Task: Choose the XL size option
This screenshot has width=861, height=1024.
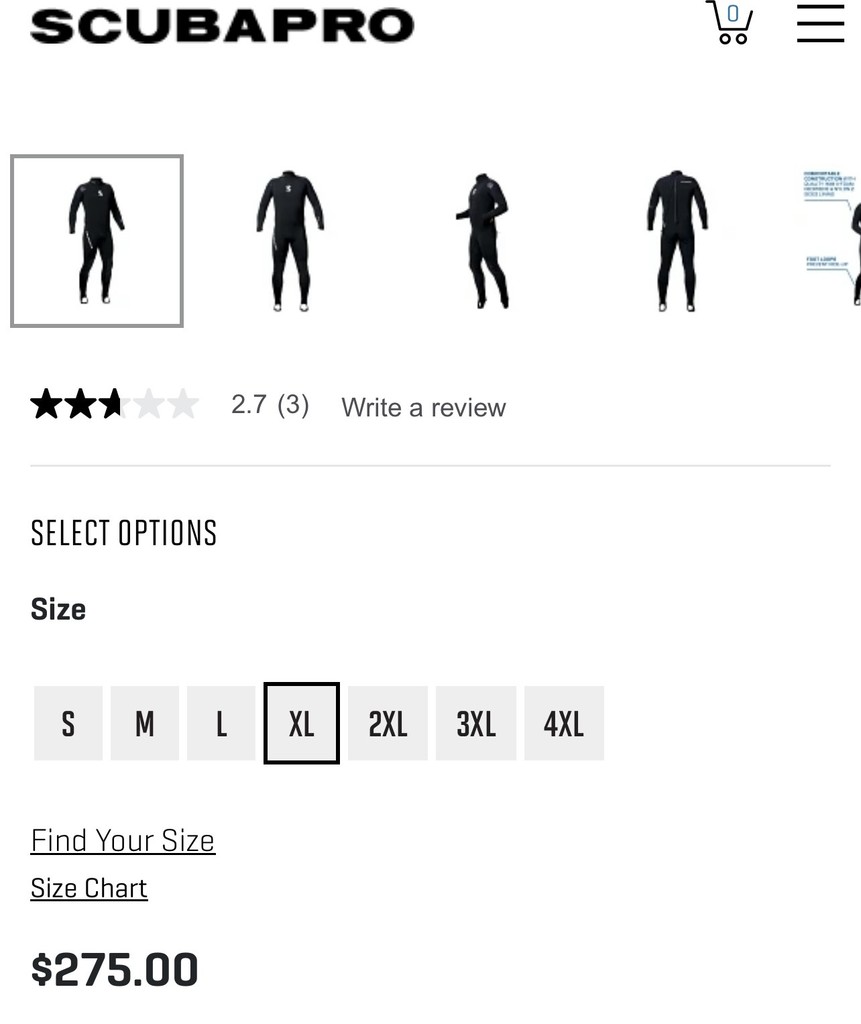Action: coord(301,723)
